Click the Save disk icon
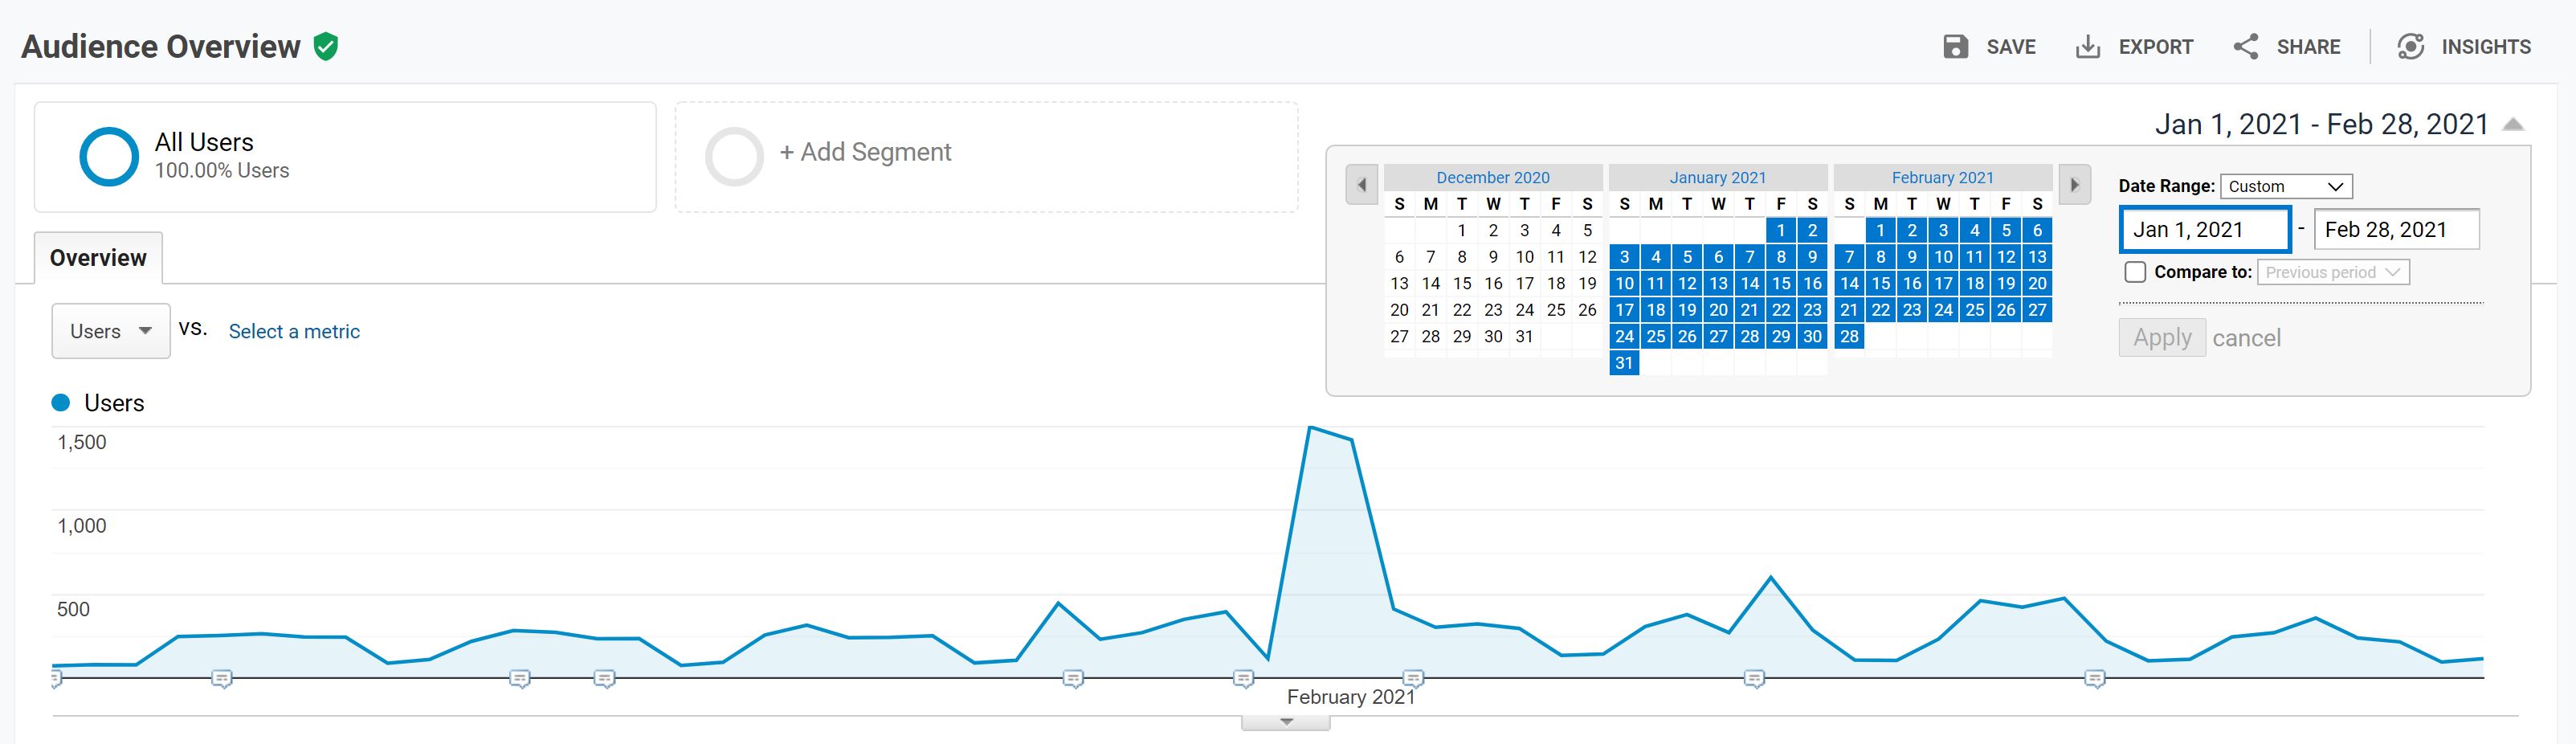This screenshot has height=744, width=2576. [x=1955, y=47]
